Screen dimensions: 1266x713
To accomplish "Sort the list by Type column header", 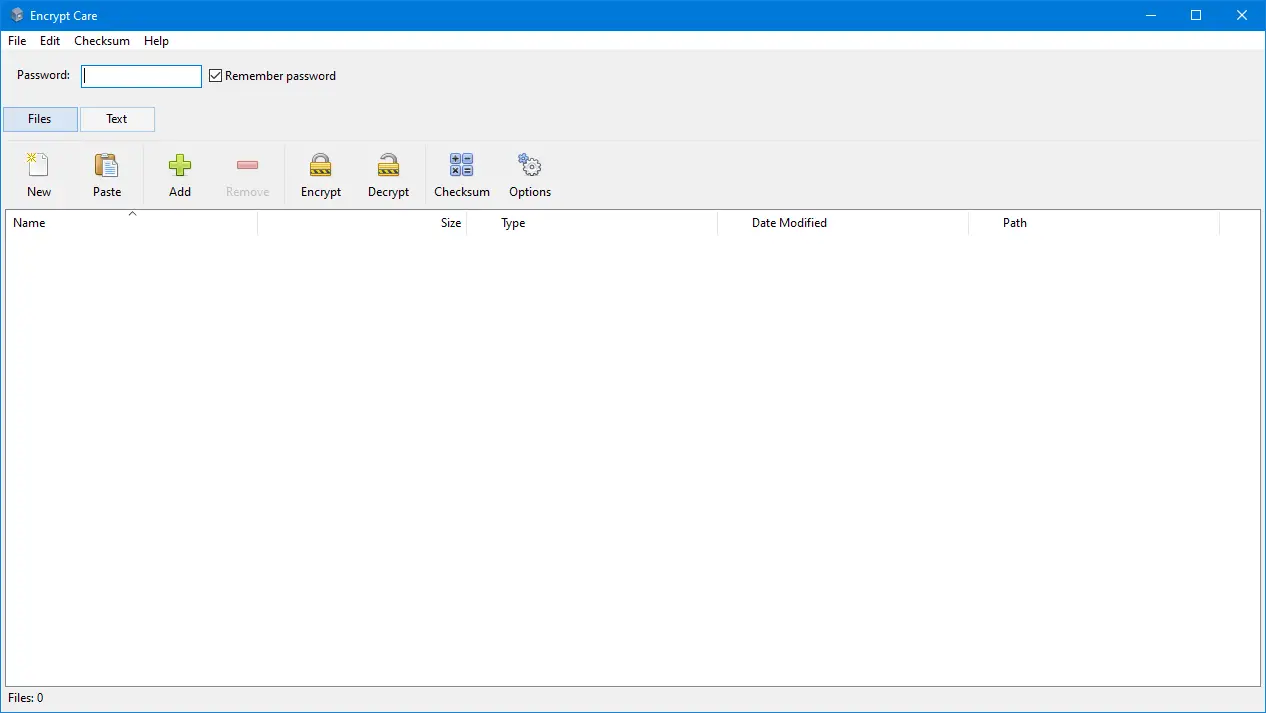I will (x=592, y=223).
